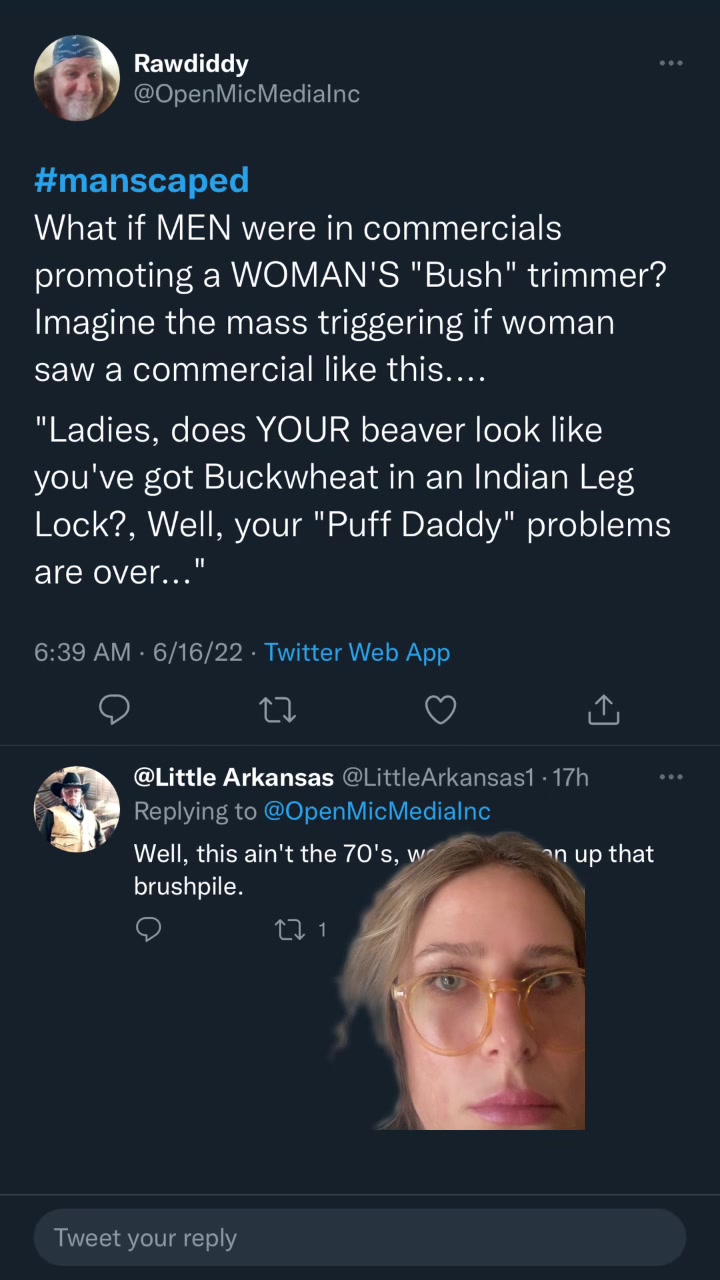
Task: Open @OpenMicMediaInc handle under Rawdiddy
Action: pos(247,94)
